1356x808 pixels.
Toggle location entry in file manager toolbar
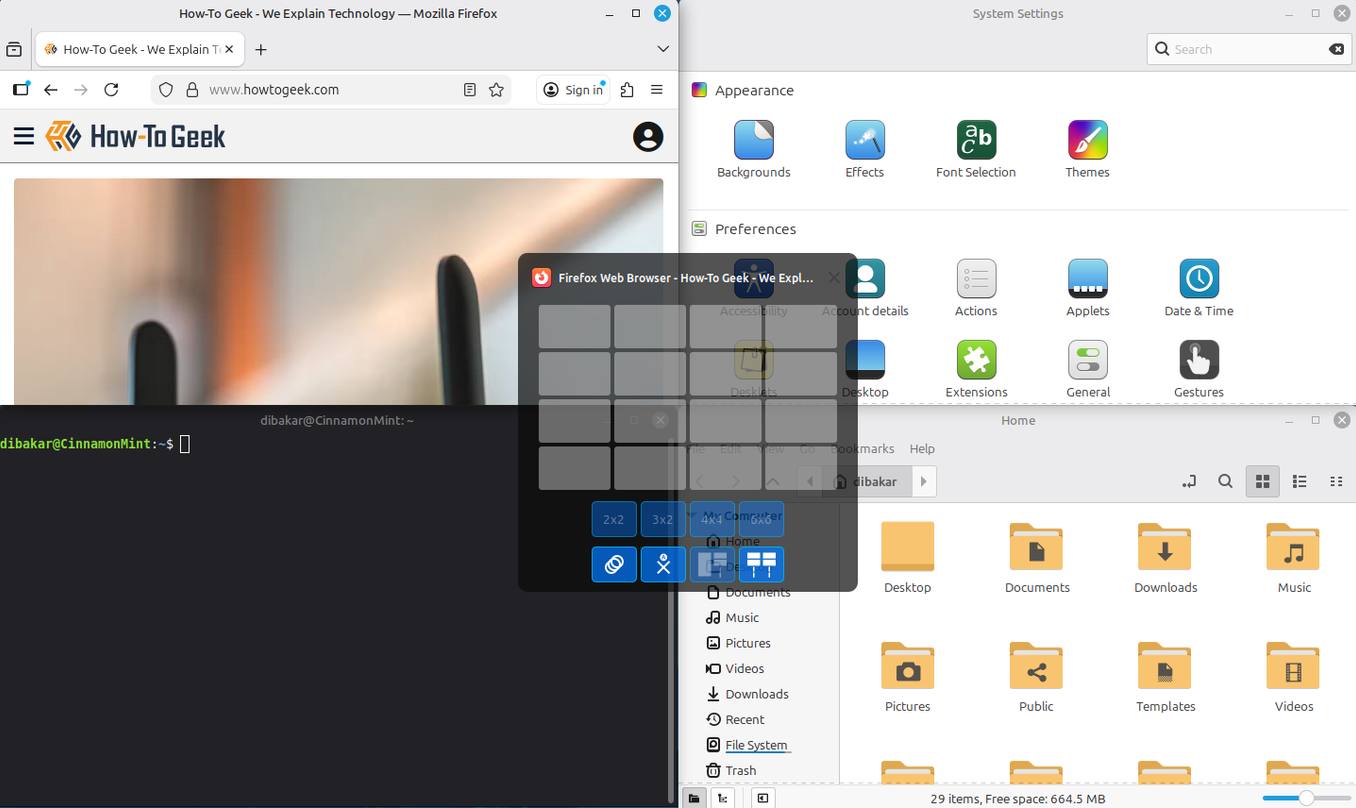[x=1189, y=481]
